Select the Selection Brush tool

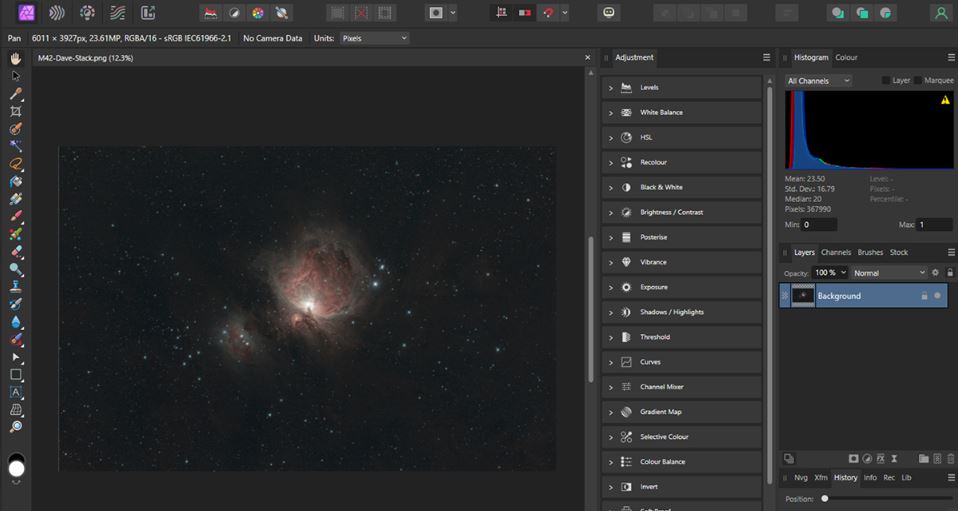point(16,129)
